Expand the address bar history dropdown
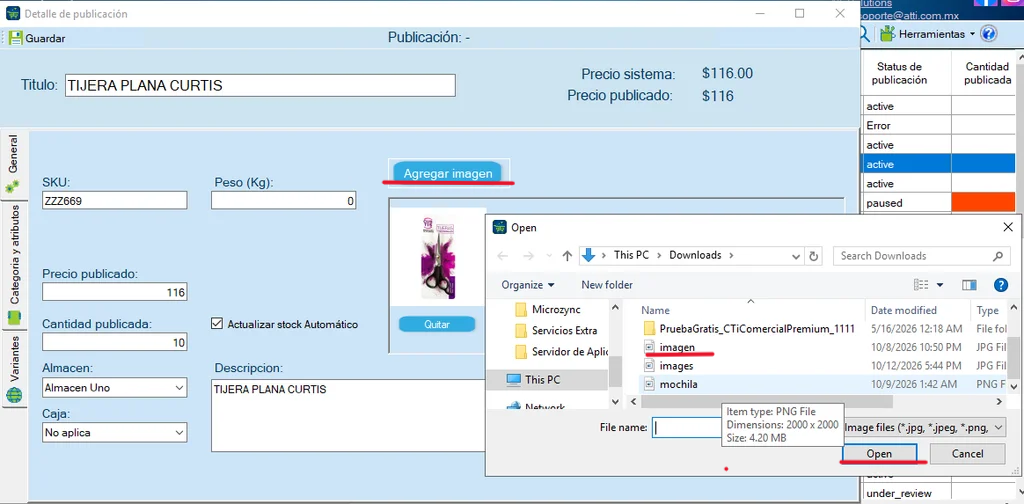Image resolution: width=1024 pixels, height=504 pixels. tap(795, 256)
